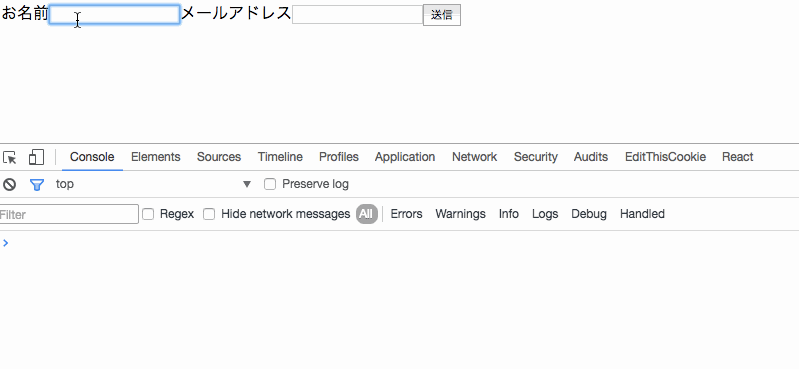Image resolution: width=799 pixels, height=369 pixels.
Task: Filter console by Logs
Action: [545, 214]
